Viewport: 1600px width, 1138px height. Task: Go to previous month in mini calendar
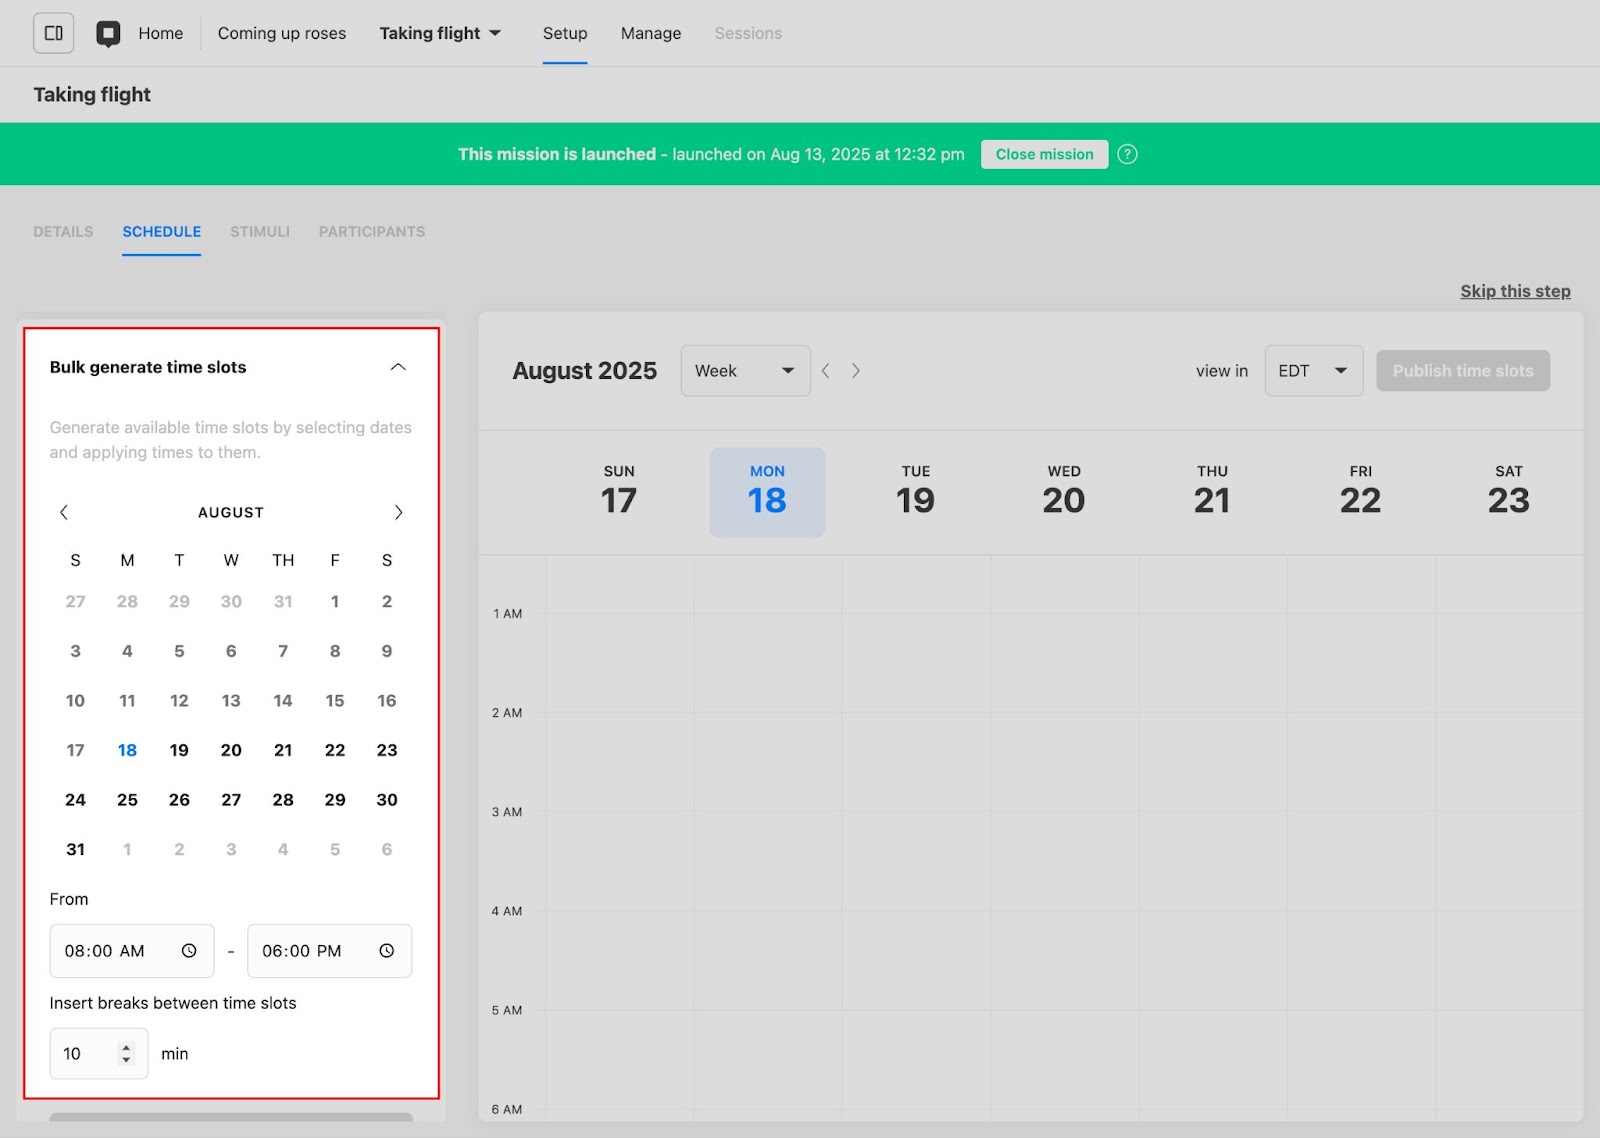point(64,512)
